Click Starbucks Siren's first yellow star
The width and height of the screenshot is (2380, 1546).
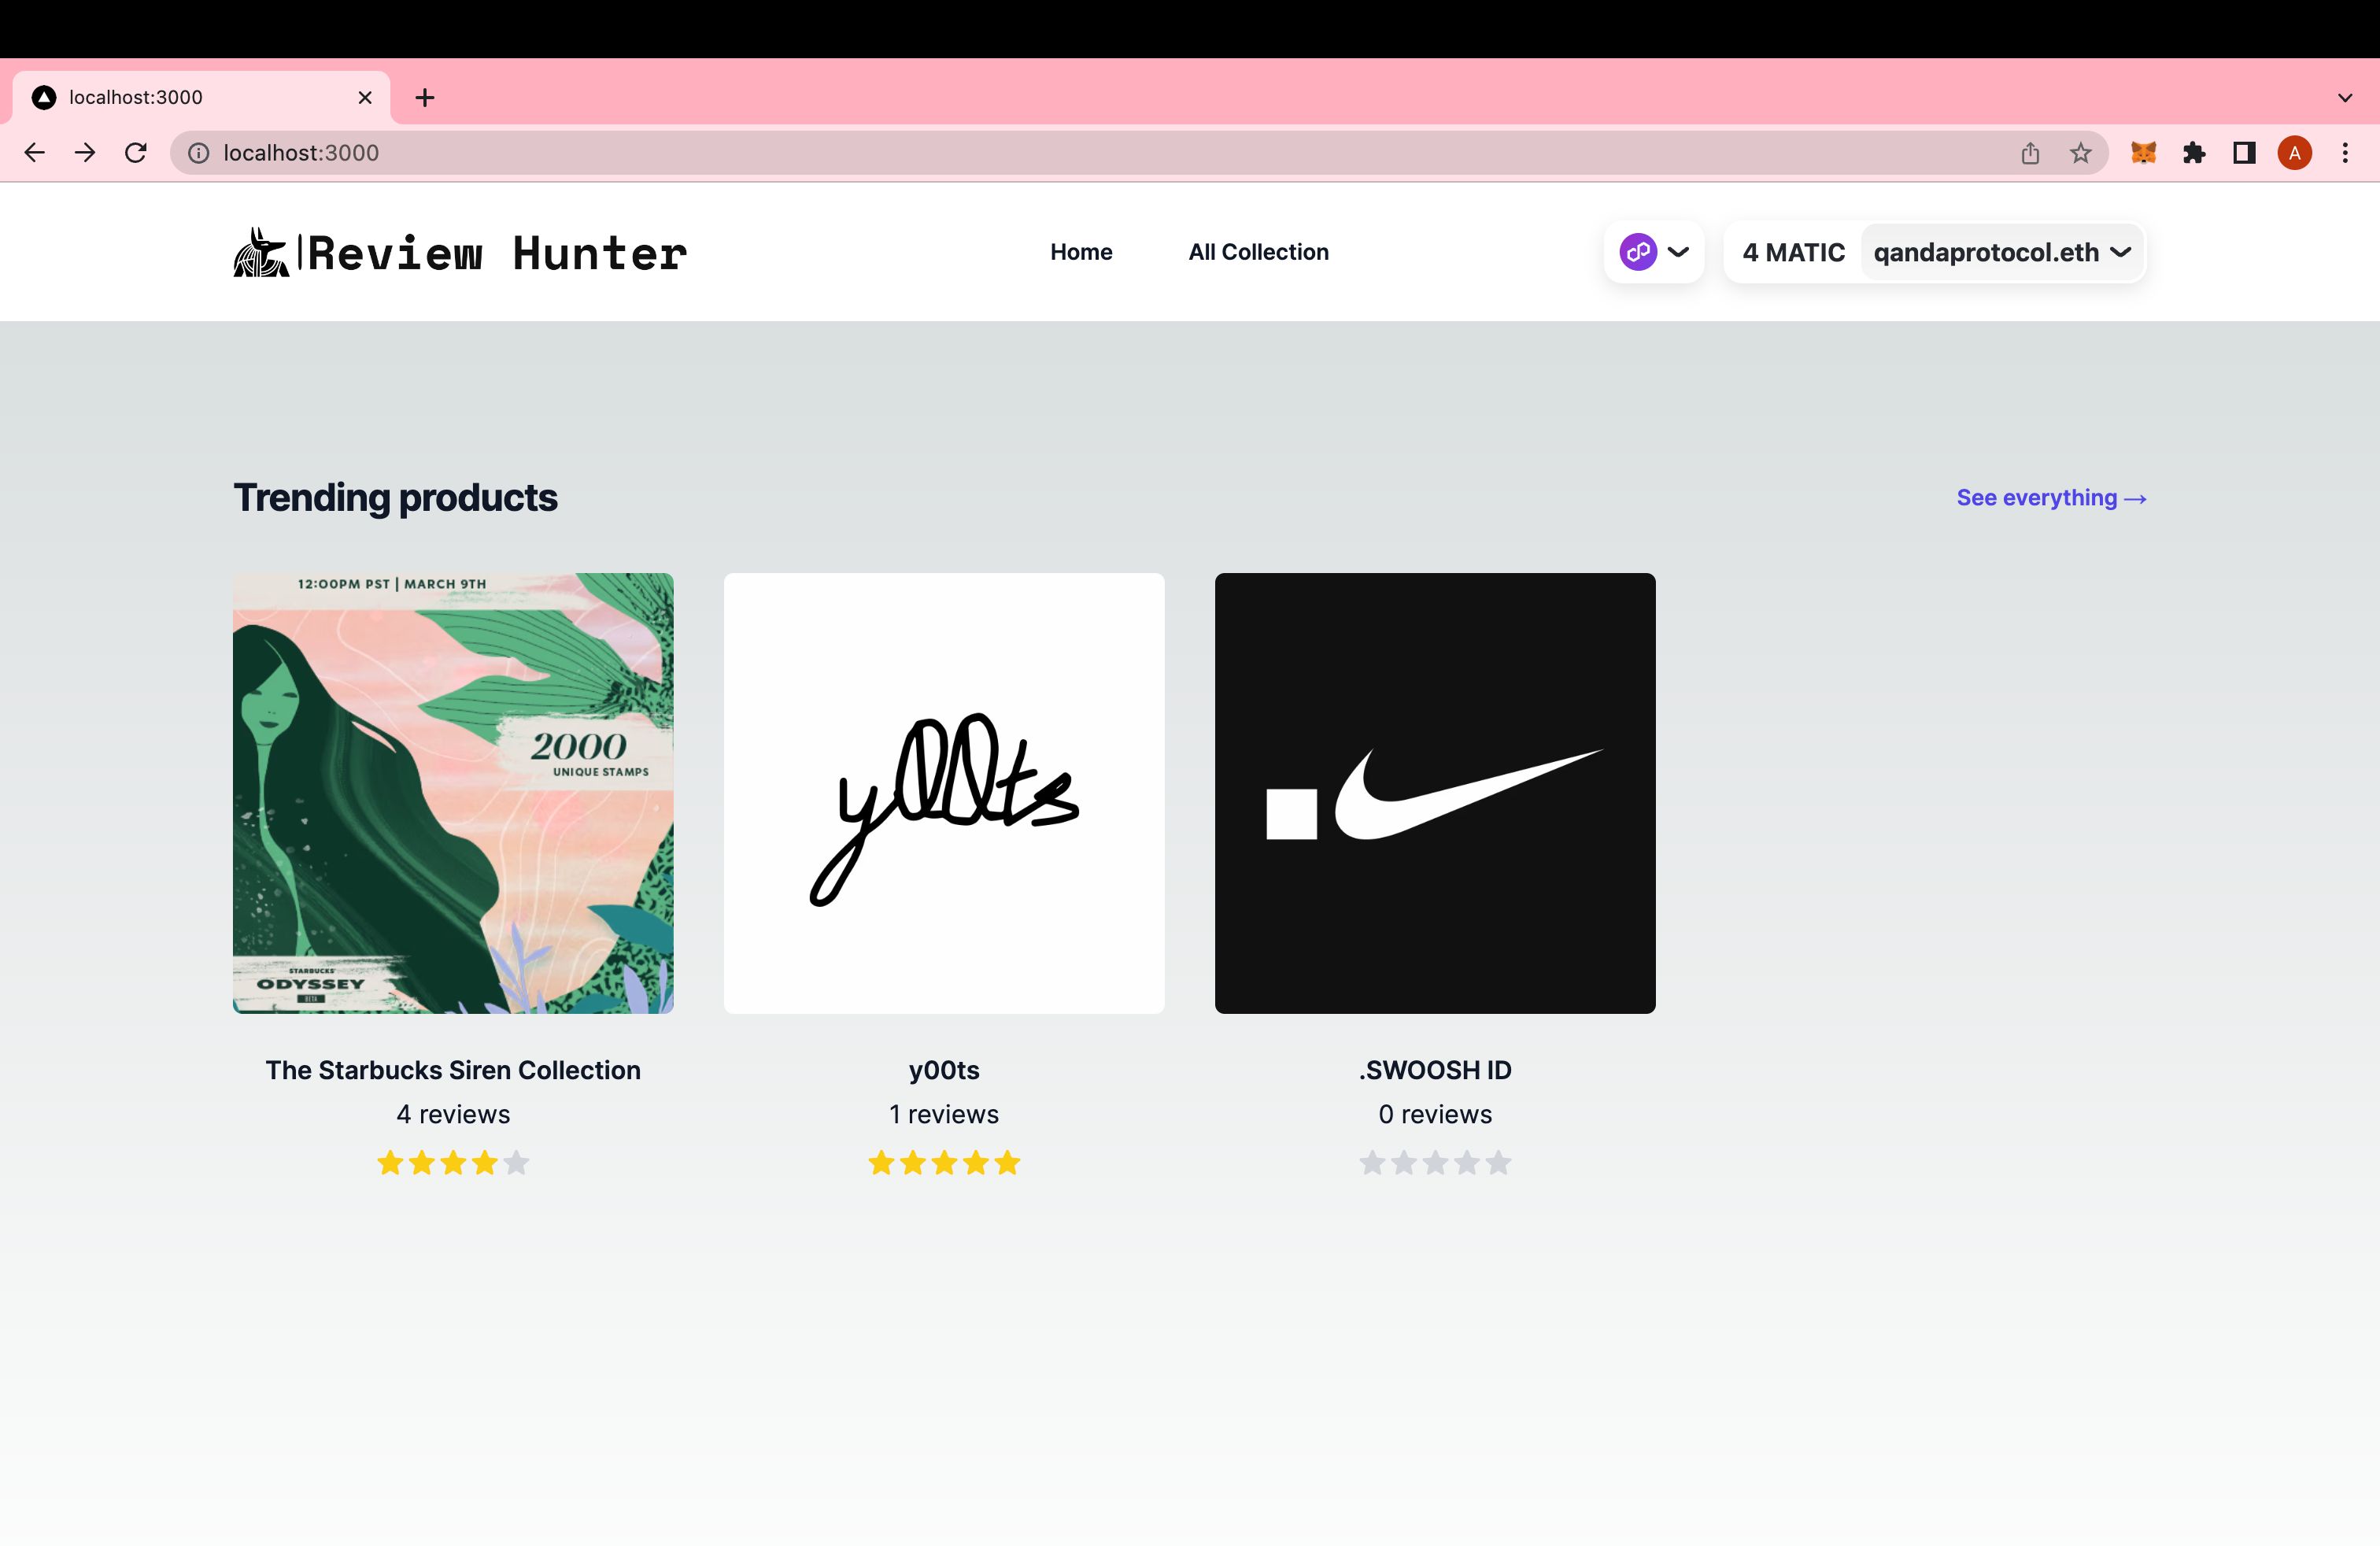(x=390, y=1163)
